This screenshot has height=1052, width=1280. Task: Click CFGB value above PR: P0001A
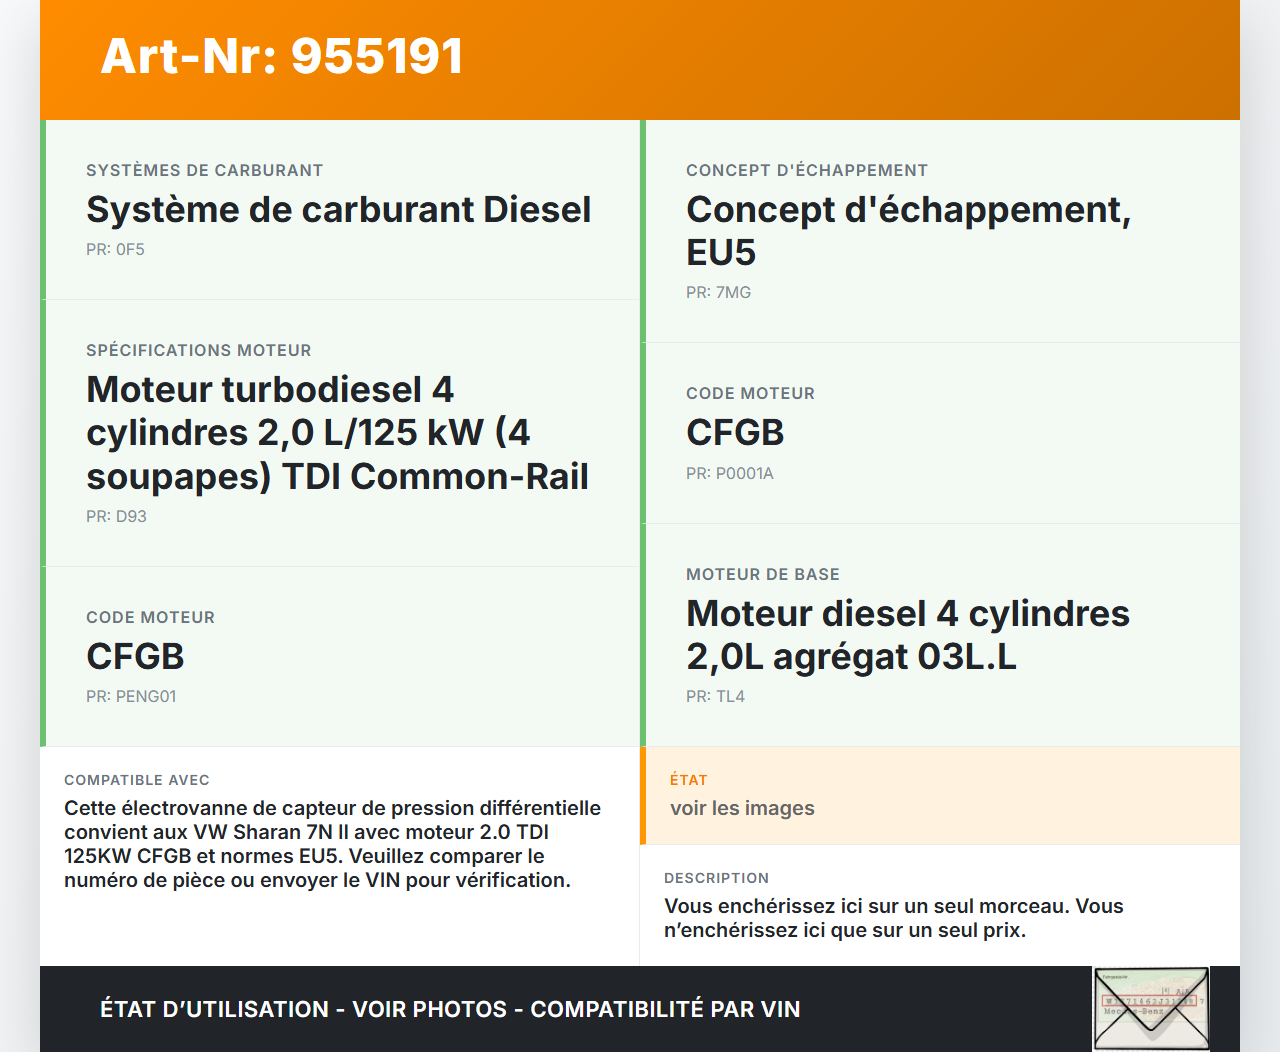735,433
